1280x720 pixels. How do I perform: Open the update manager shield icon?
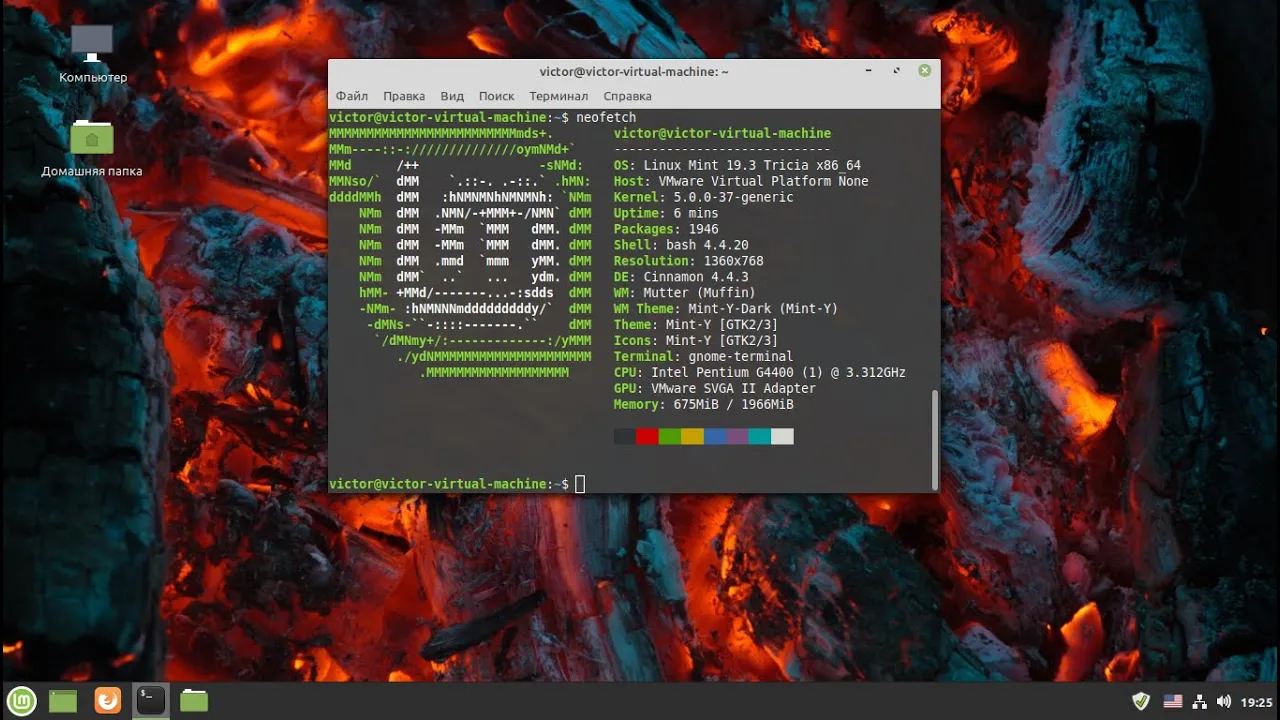[x=1141, y=701]
